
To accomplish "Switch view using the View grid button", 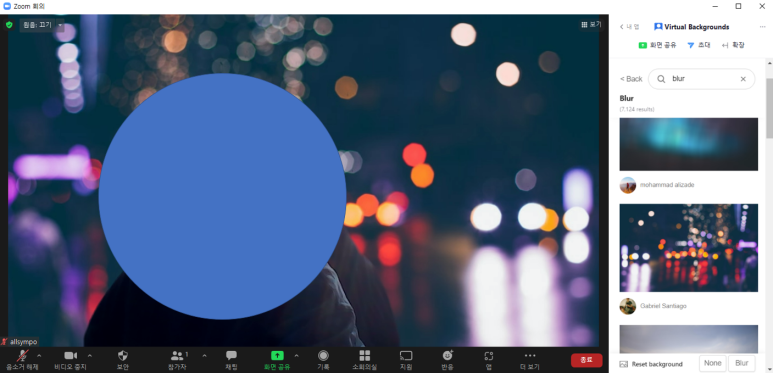I will 591,24.
